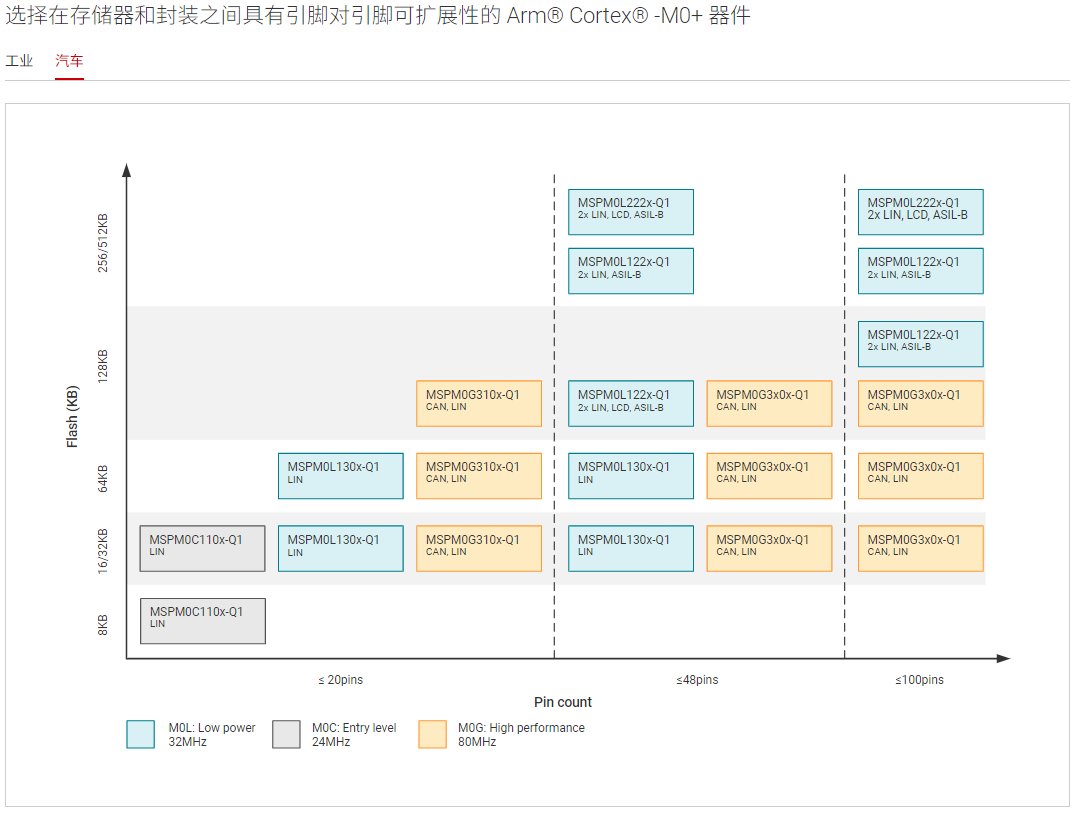This screenshot has width=1076, height=813.
Task: Open MSPM0G310x-Q1 box in the 64KB row
Action: [x=479, y=475]
